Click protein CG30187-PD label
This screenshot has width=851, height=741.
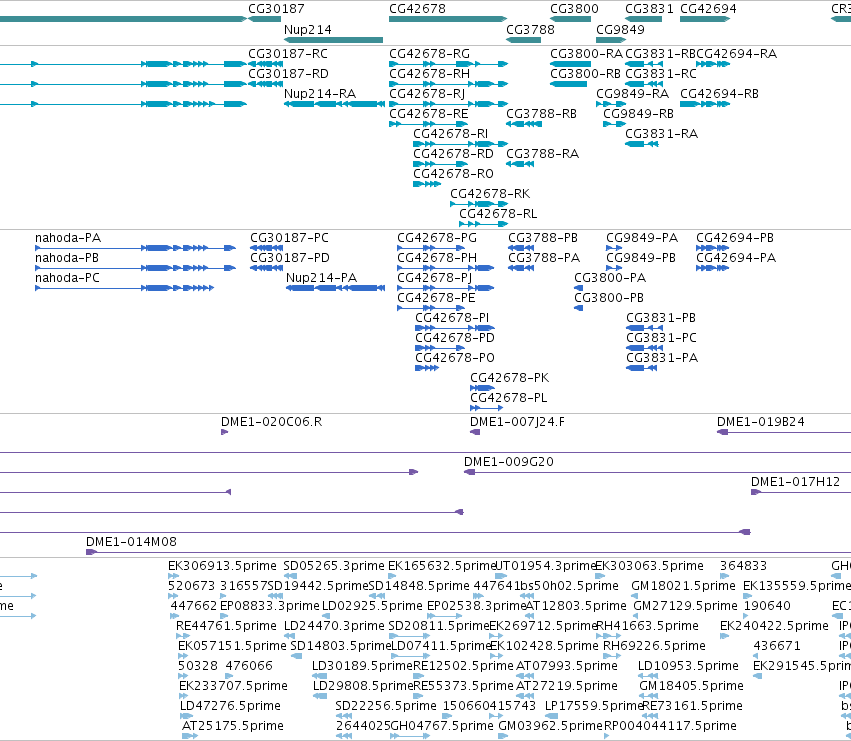pyautogui.click(x=290, y=258)
